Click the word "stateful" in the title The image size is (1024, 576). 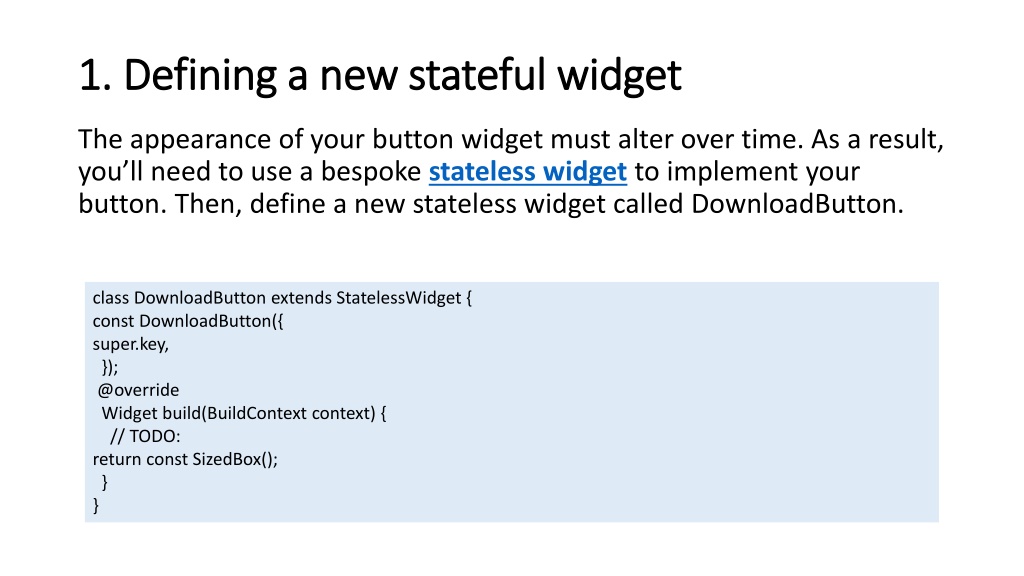[x=477, y=74]
